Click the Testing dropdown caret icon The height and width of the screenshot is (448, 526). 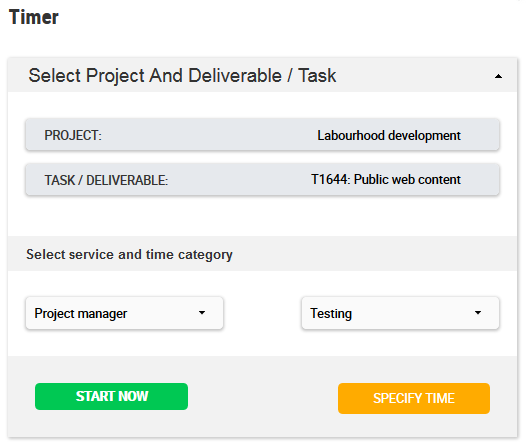[478, 313]
